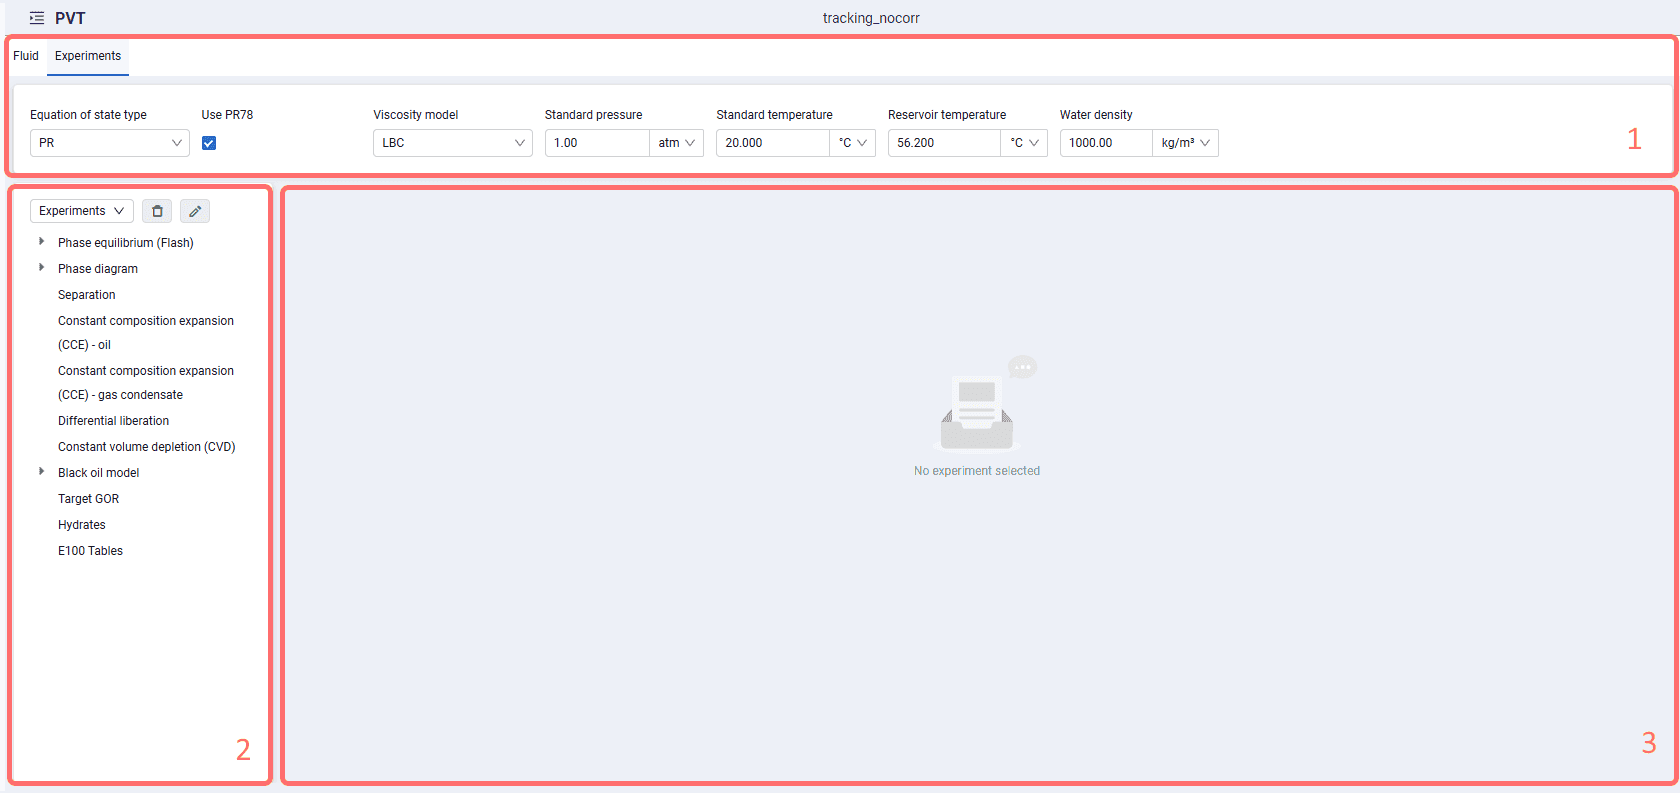Image resolution: width=1680 pixels, height=793 pixels.
Task: Select the Separation experiment
Action: (x=87, y=295)
